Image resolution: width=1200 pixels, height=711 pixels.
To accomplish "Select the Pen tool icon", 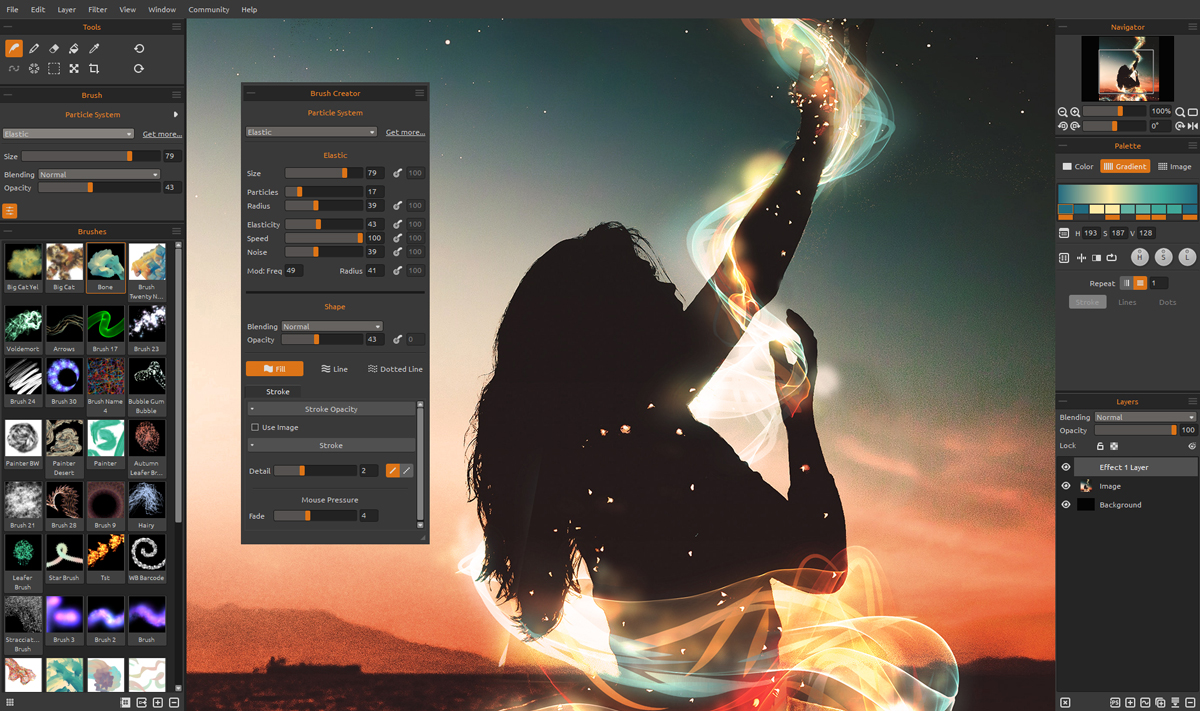I will [34, 48].
